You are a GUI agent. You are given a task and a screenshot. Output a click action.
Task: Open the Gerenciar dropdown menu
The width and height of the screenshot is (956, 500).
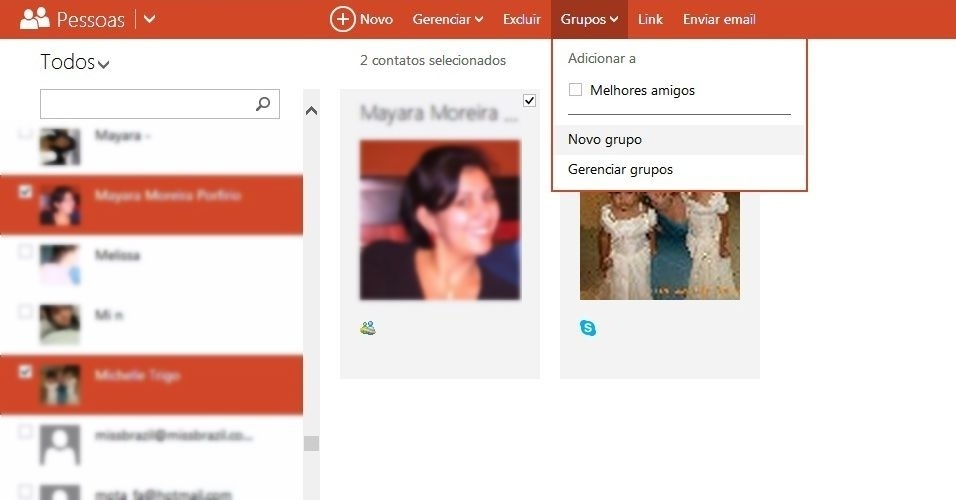click(448, 19)
